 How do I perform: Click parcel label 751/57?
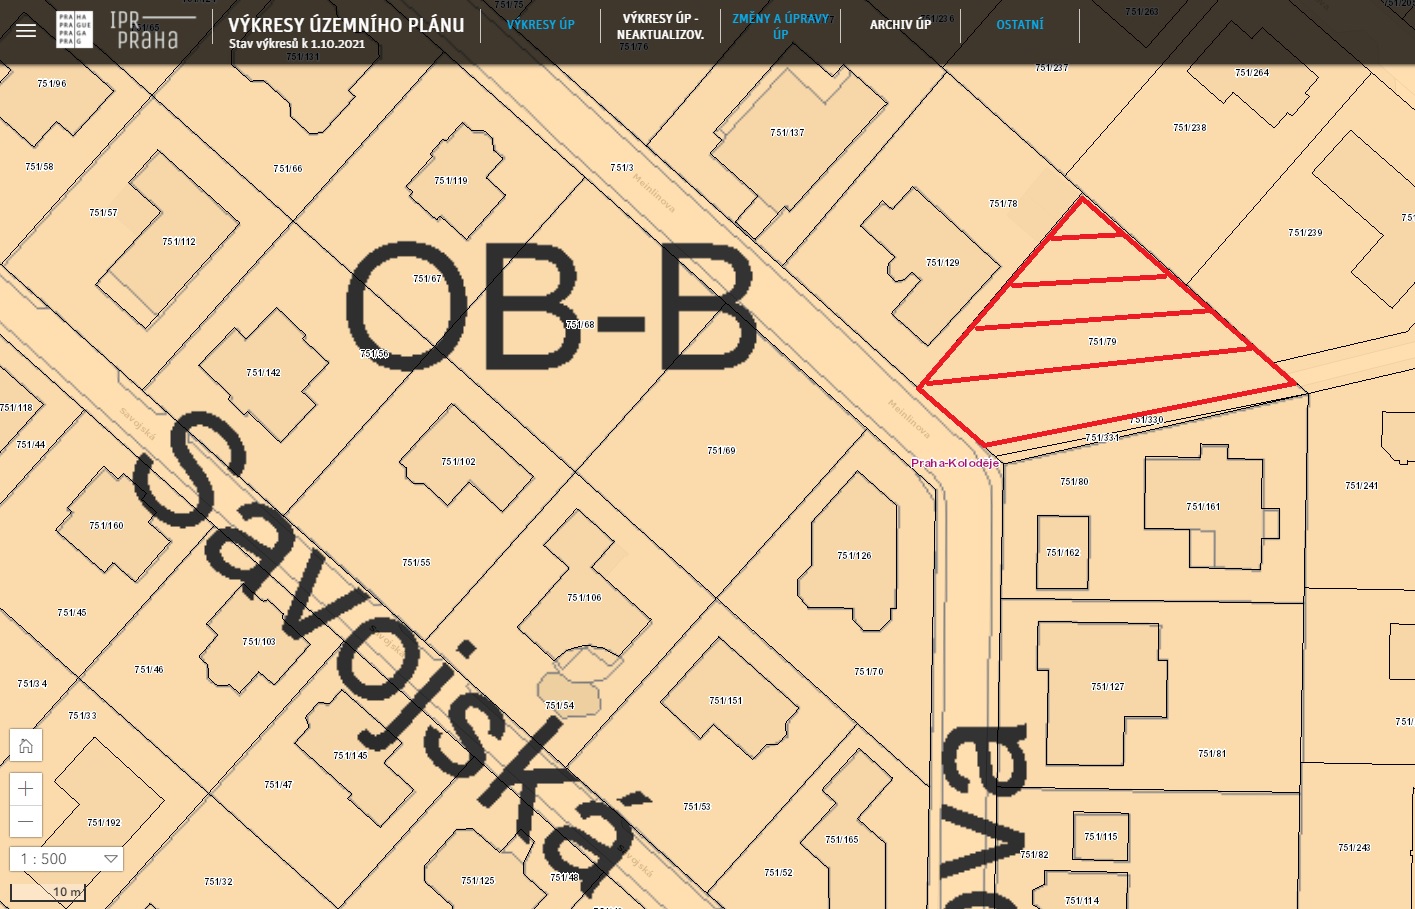(x=103, y=213)
